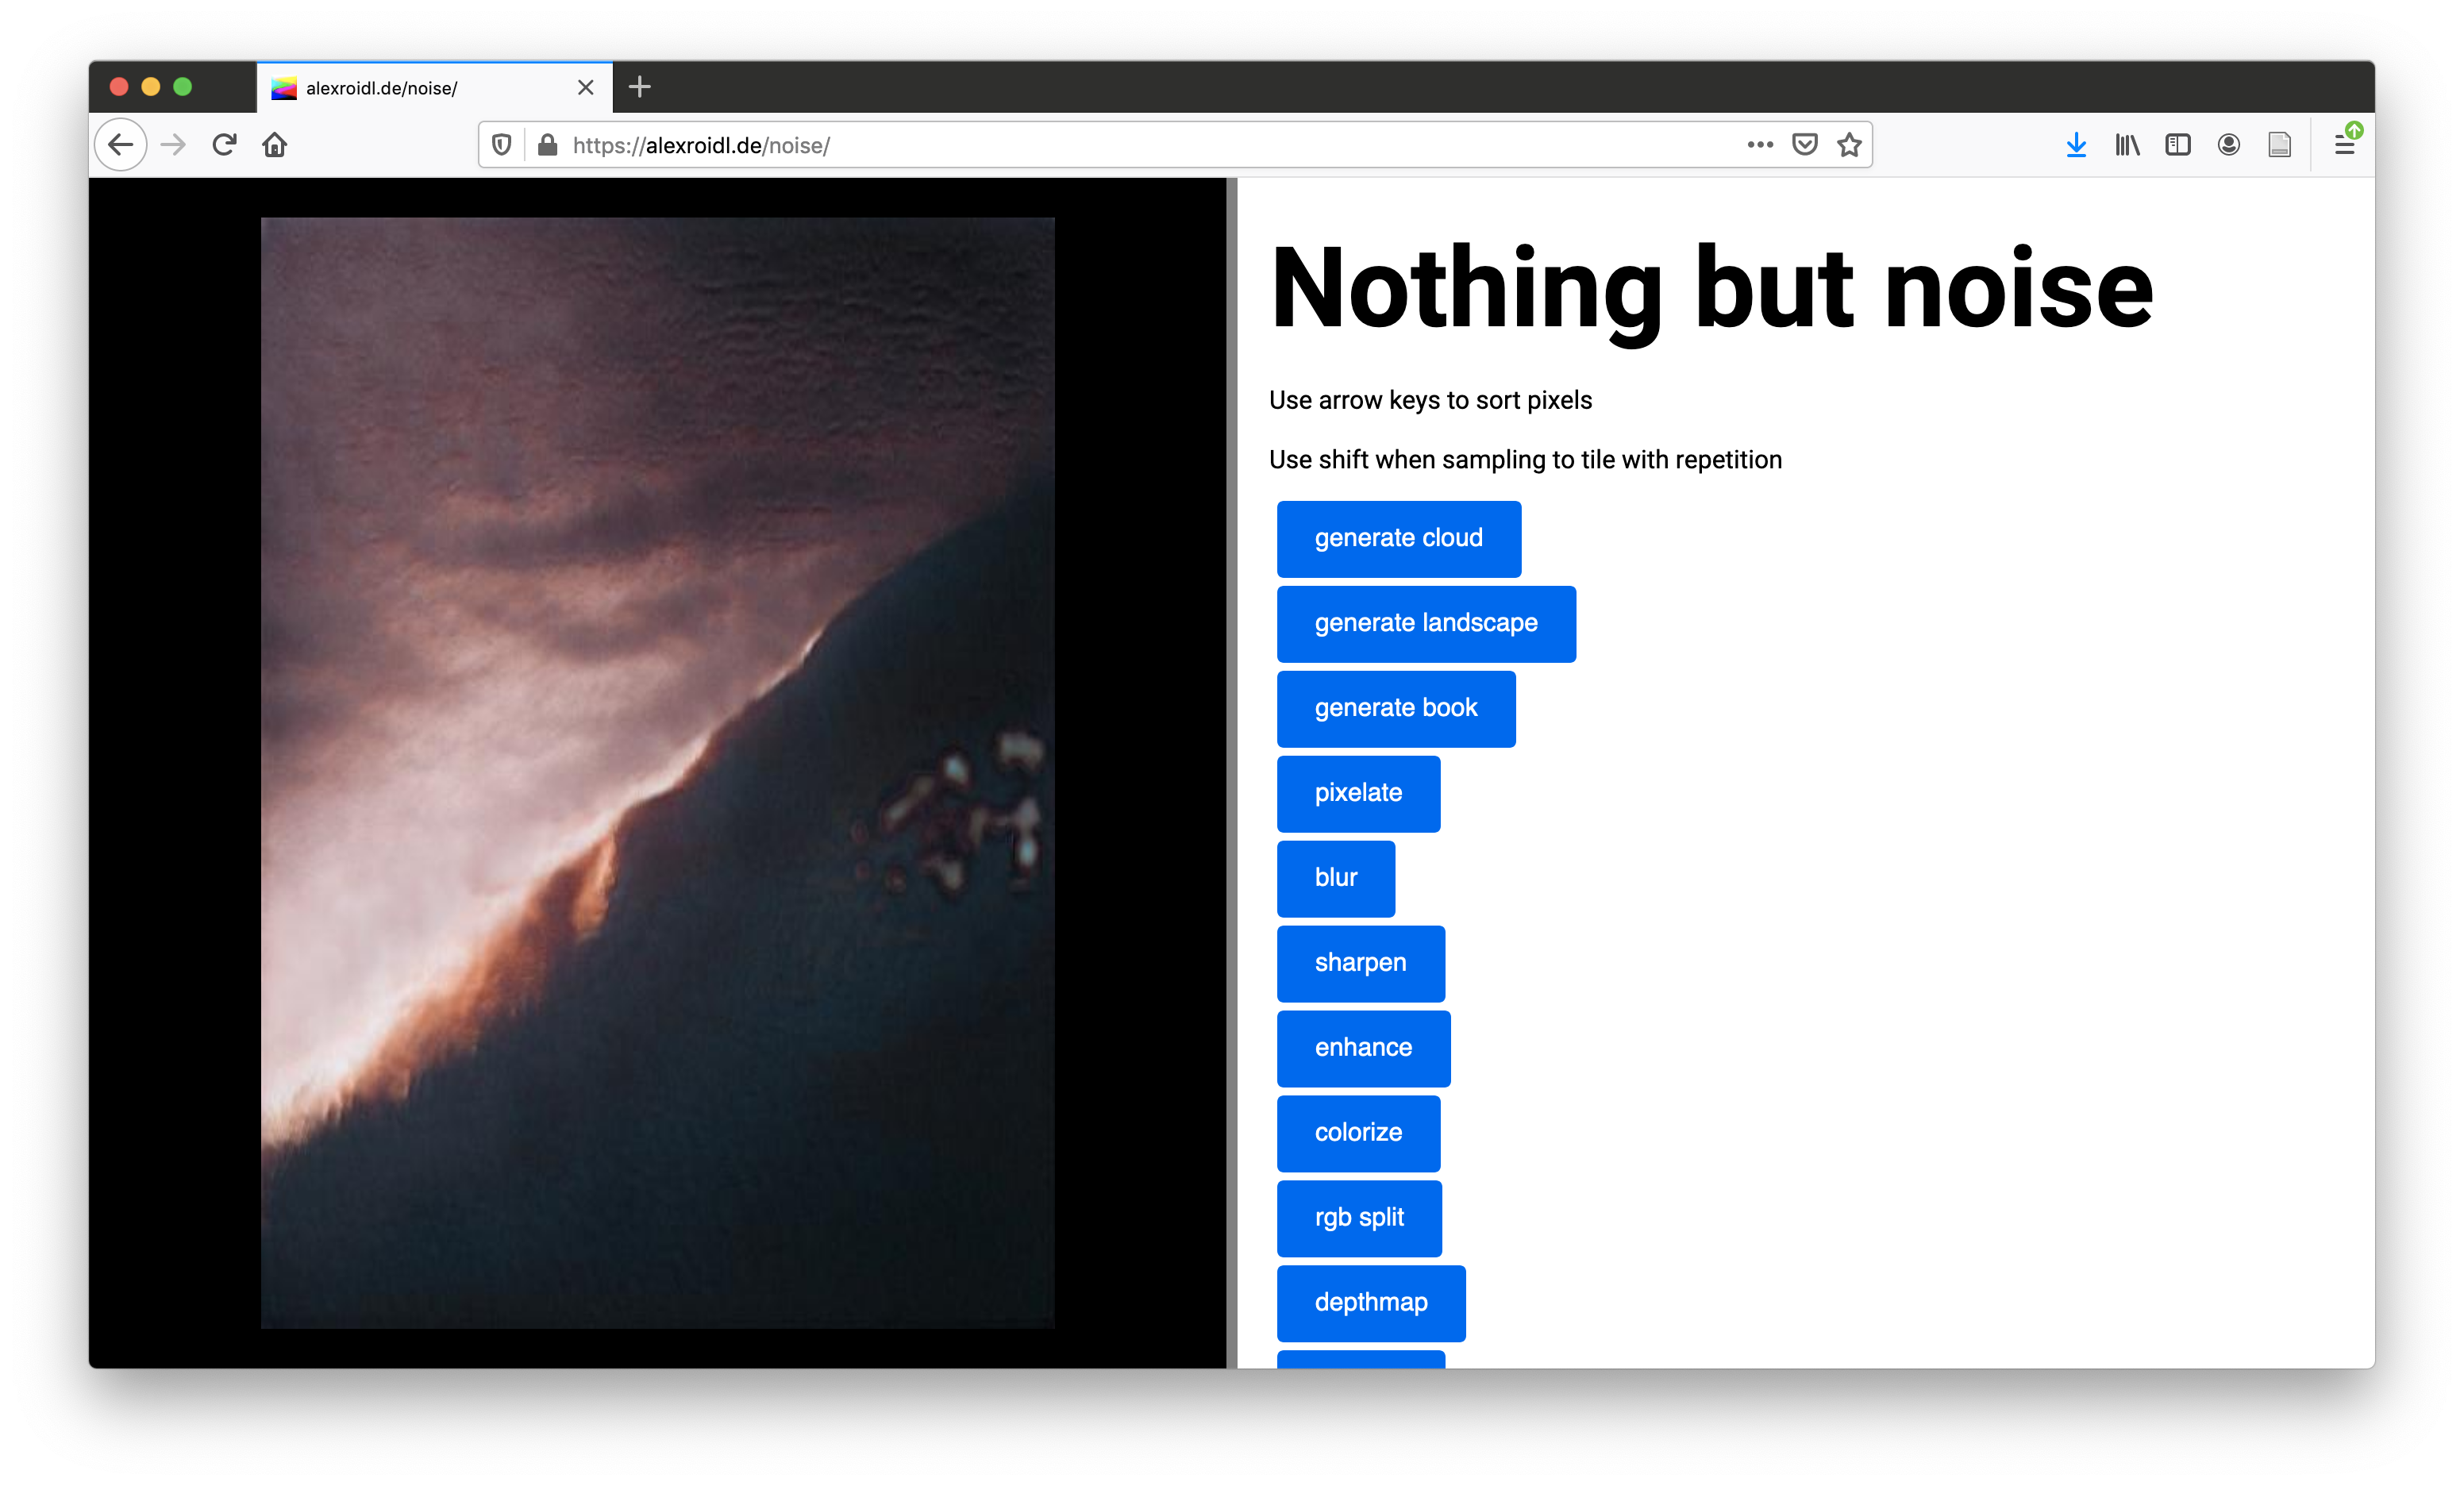Screen dimensions: 2464x1486
Task: Apply the sharpen effect
Action: click(1361, 964)
